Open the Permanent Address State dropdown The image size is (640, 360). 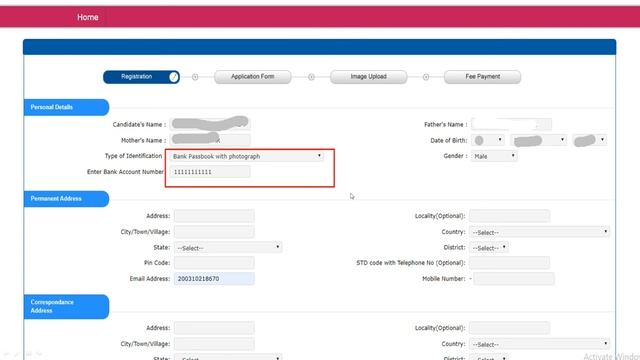(x=228, y=247)
